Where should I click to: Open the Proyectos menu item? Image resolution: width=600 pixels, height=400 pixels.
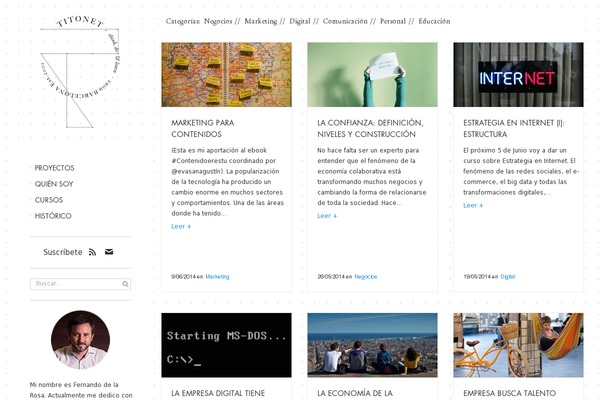coord(54,168)
